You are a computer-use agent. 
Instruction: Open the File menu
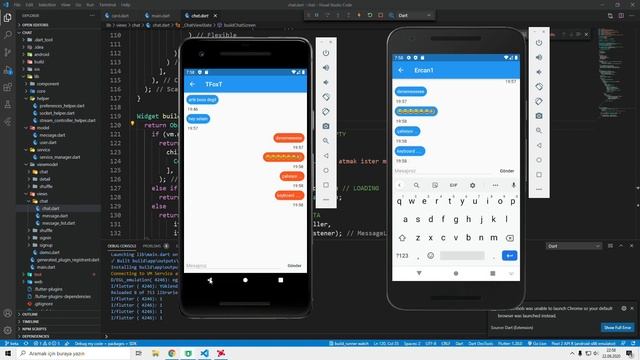coord(17,4)
